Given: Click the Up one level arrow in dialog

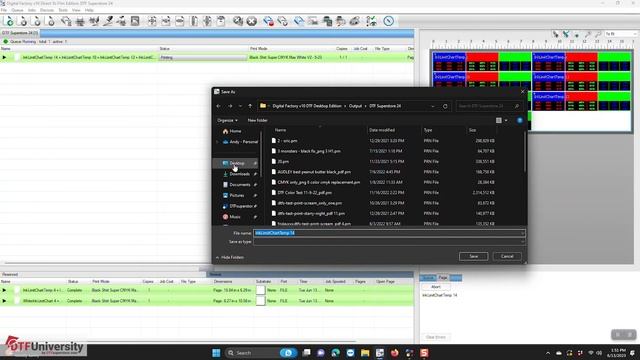Looking at the screenshot, I should point(250,106).
